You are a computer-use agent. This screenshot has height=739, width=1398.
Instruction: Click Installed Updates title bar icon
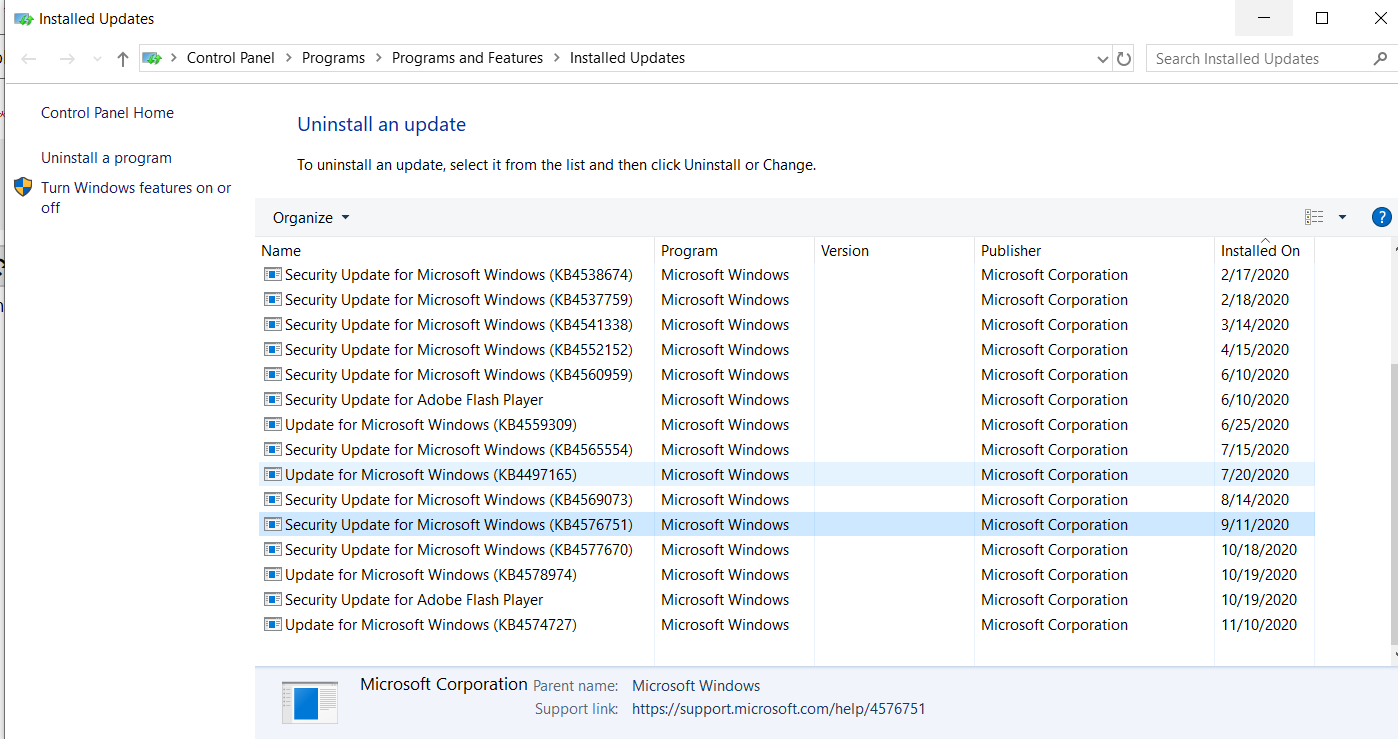point(23,18)
